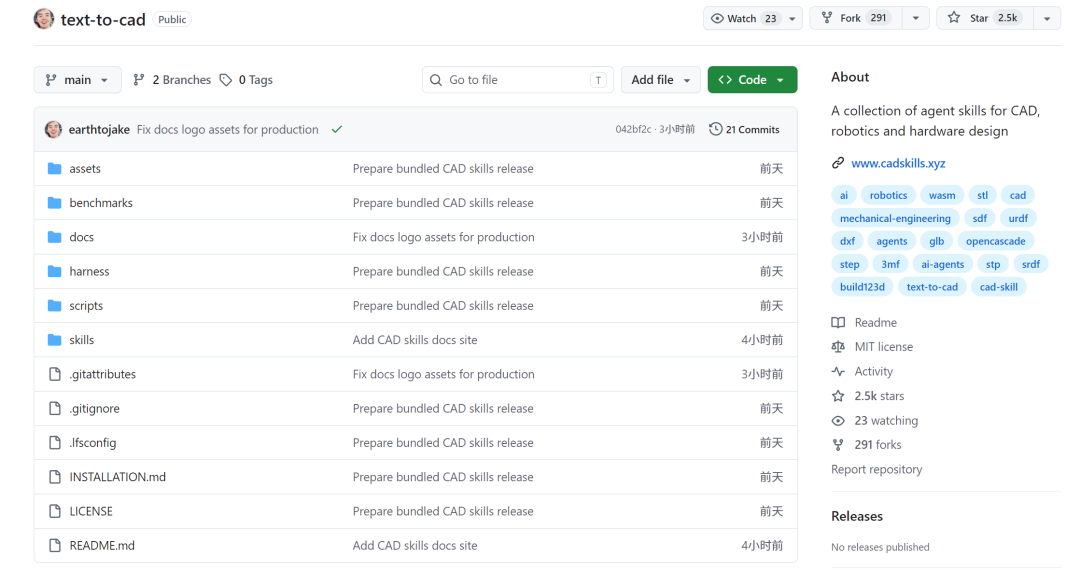
Task: Click the MIT license scale icon
Action: [838, 347]
